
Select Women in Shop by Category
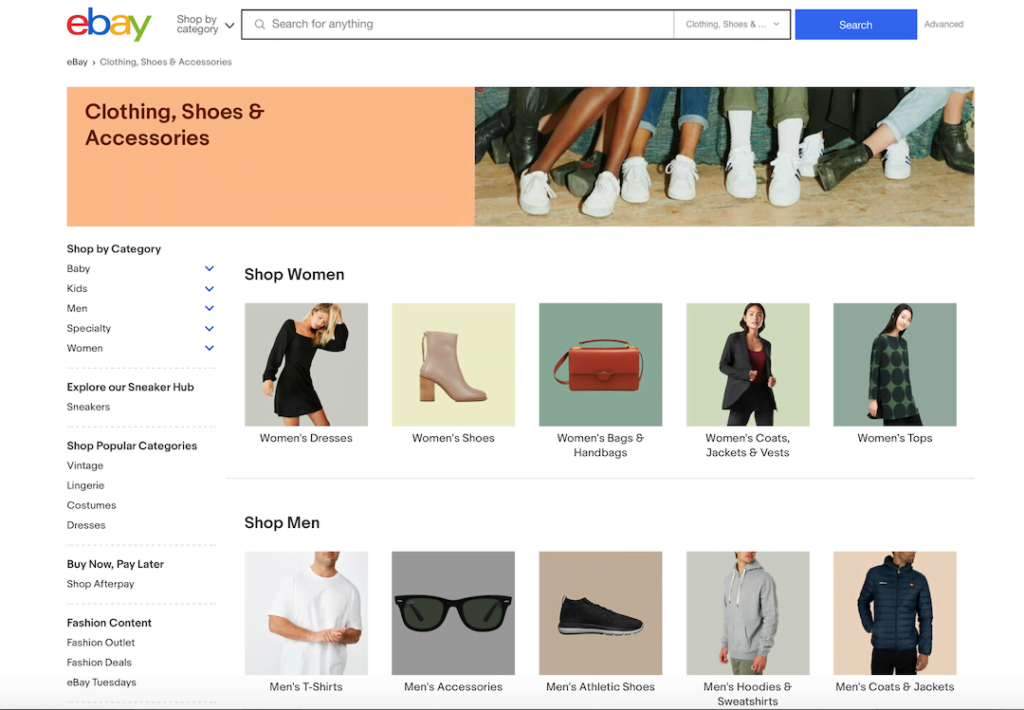click(x=85, y=348)
